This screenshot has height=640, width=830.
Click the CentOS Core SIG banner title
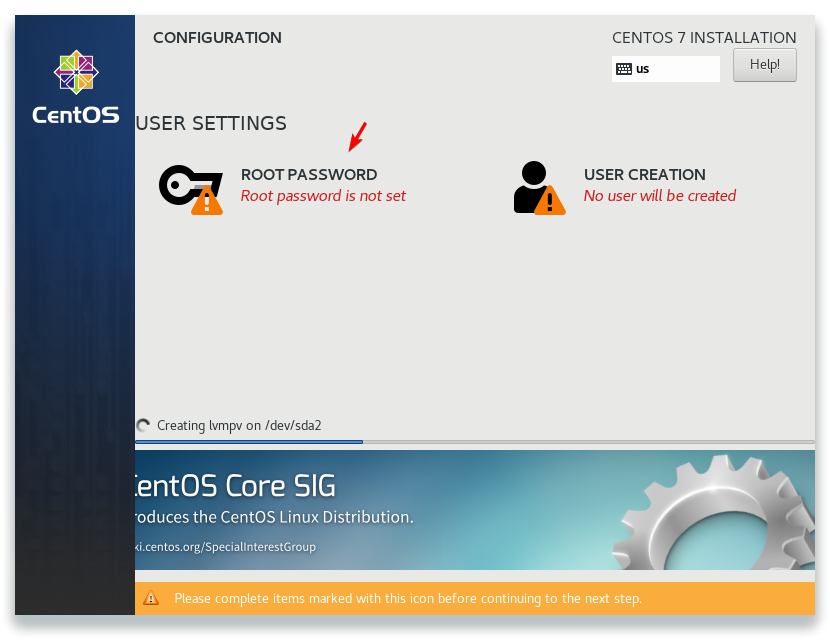pos(236,485)
